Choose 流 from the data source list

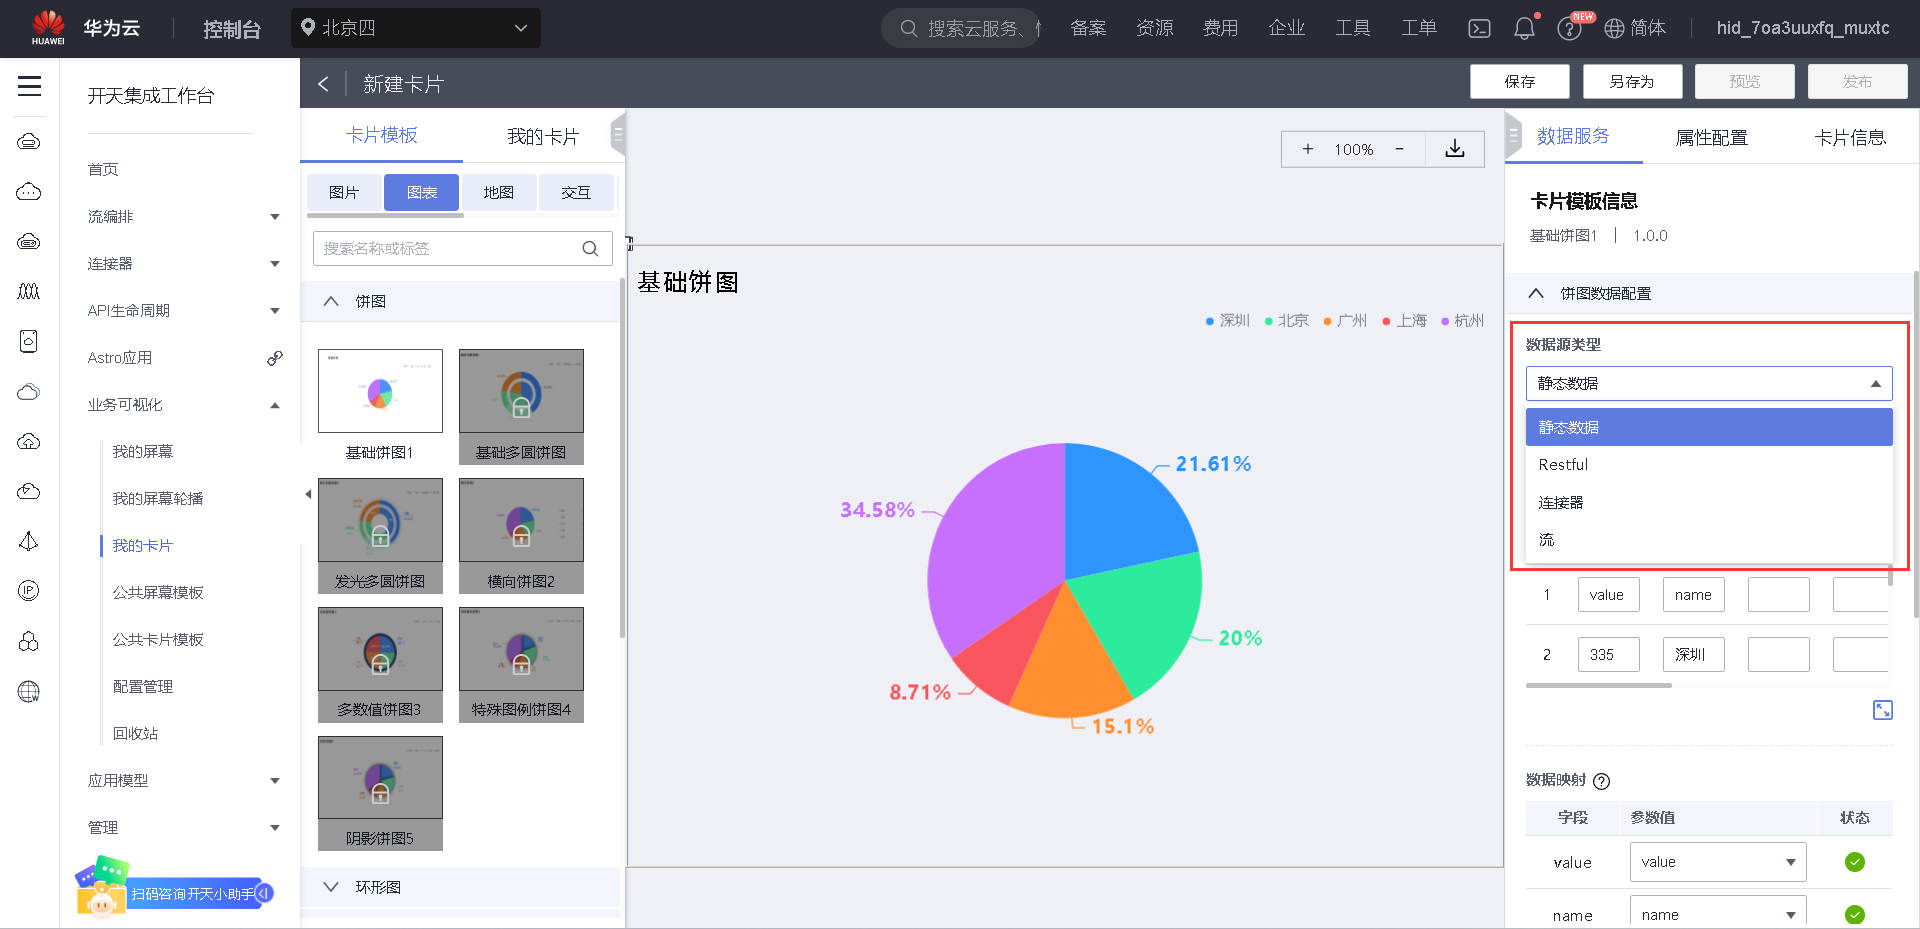(x=1709, y=540)
